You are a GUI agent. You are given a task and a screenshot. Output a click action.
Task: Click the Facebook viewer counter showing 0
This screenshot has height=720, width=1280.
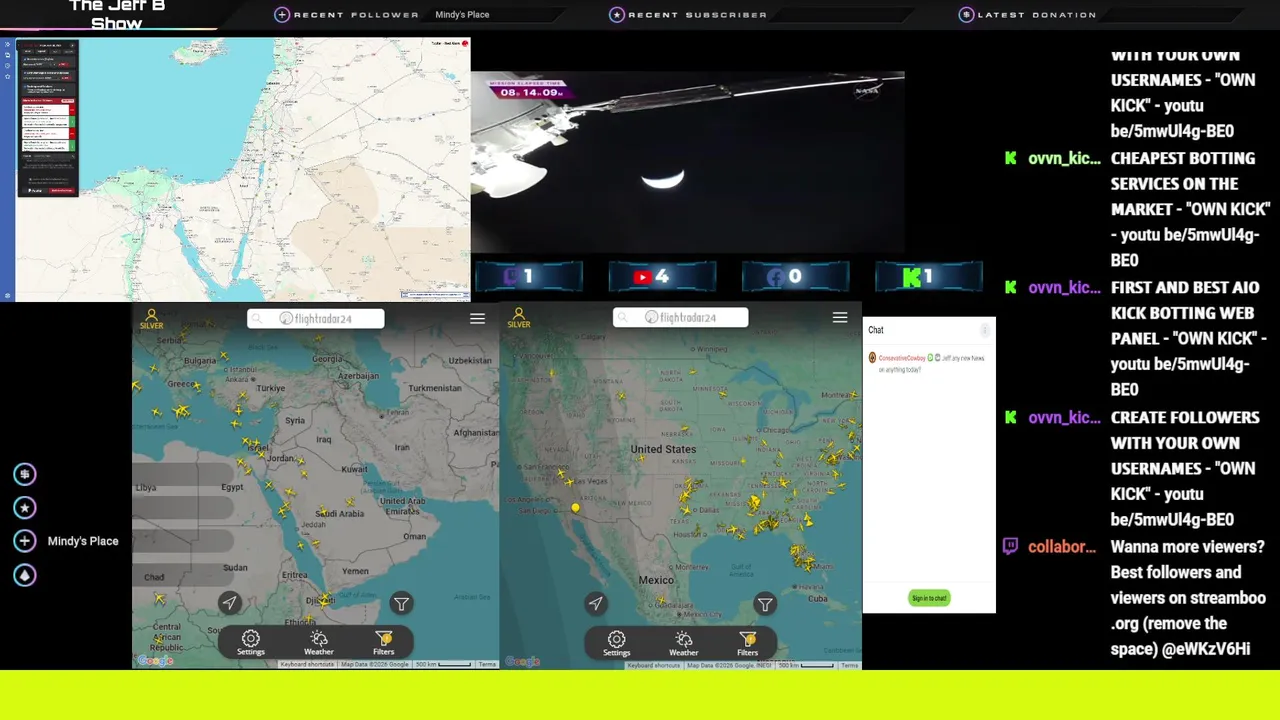(x=795, y=277)
